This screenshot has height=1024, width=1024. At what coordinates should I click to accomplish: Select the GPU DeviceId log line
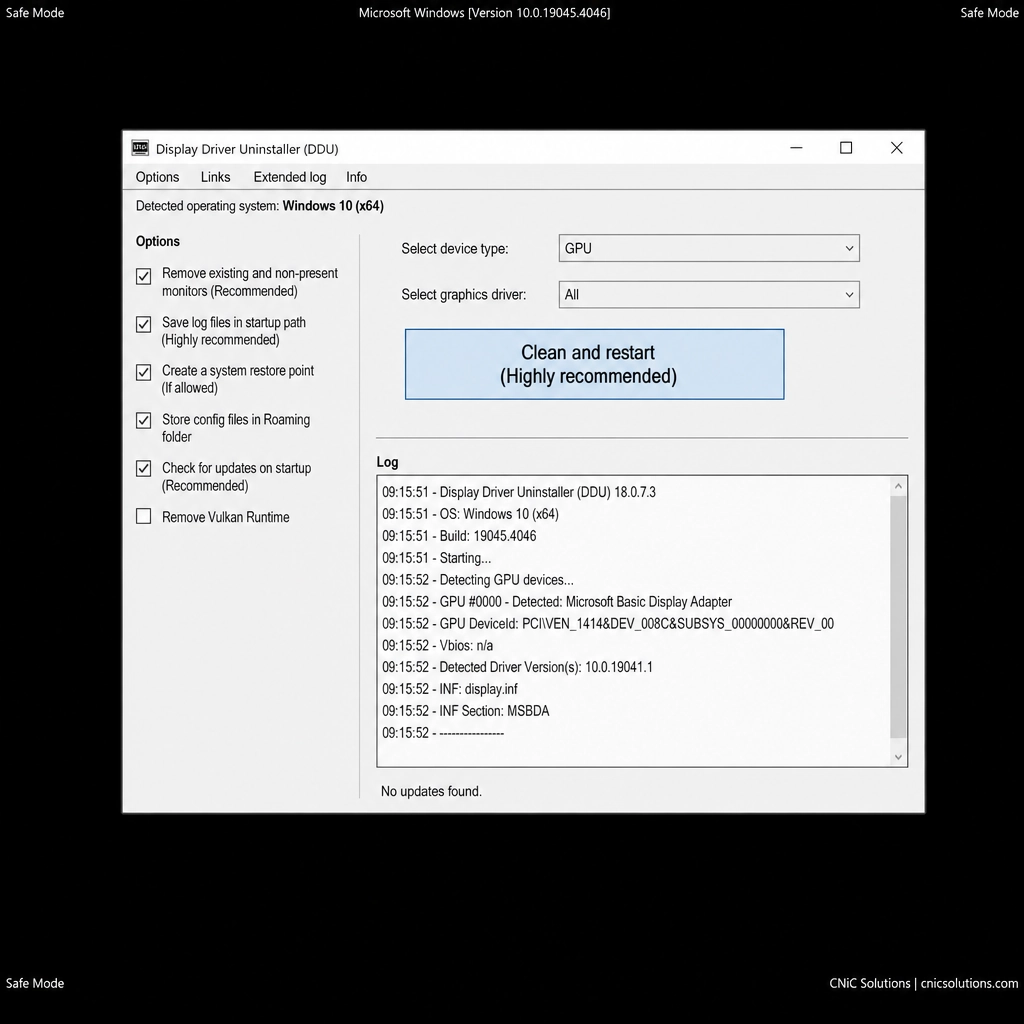[608, 623]
